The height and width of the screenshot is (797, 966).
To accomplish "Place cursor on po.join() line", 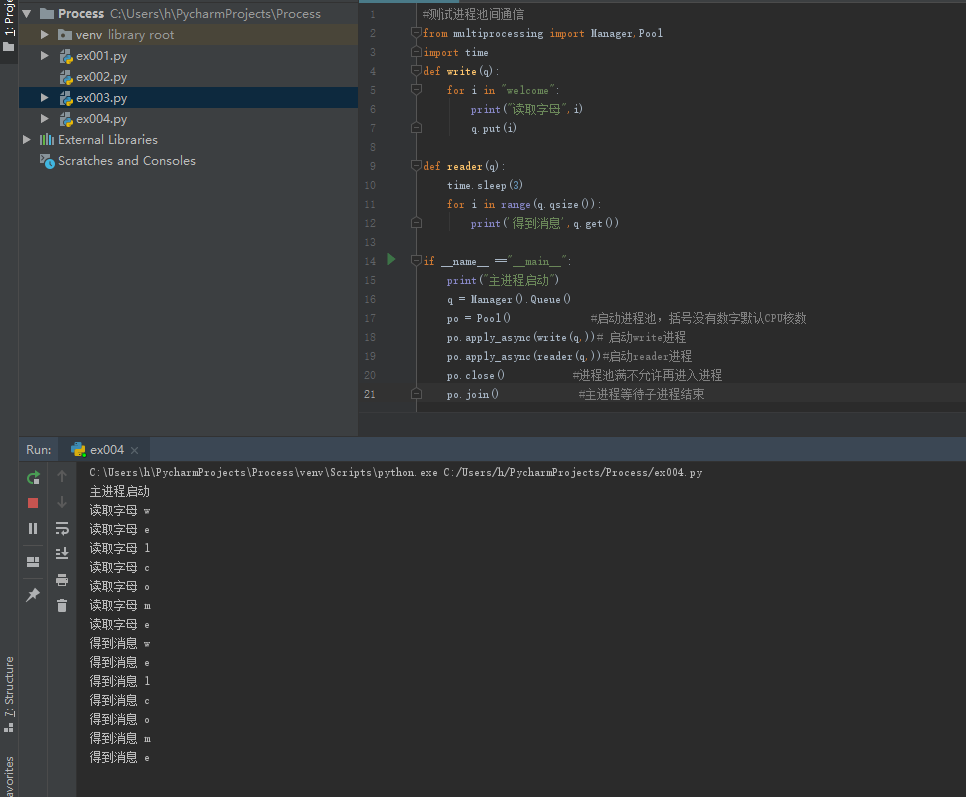I will pyautogui.click(x=473, y=394).
